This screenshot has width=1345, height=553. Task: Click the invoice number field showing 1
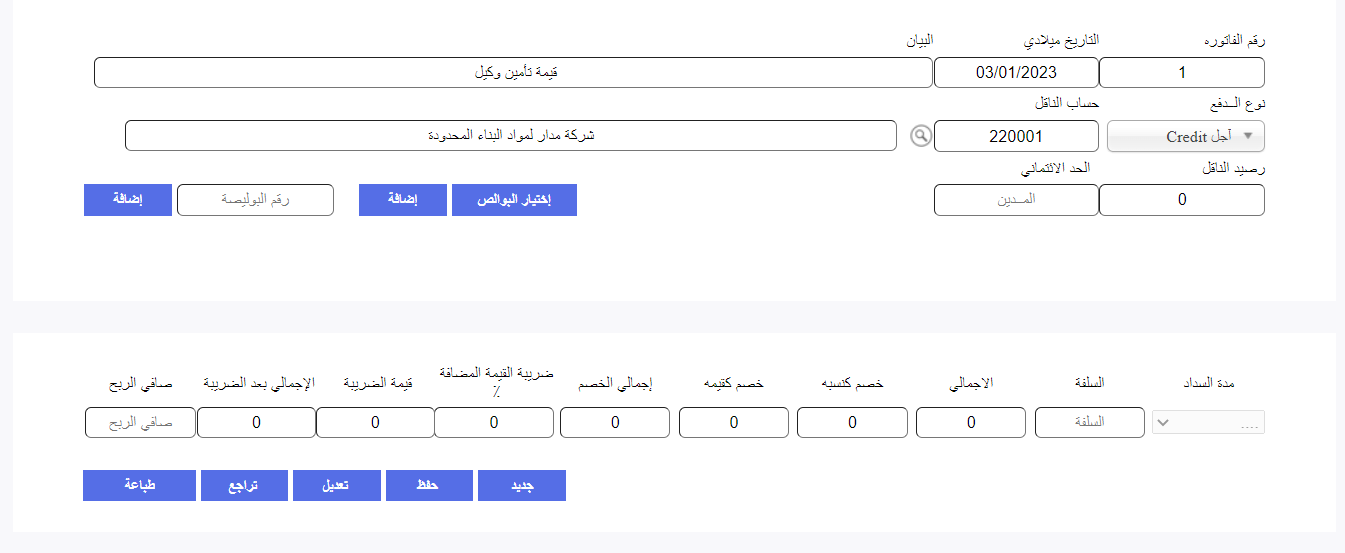point(1182,73)
